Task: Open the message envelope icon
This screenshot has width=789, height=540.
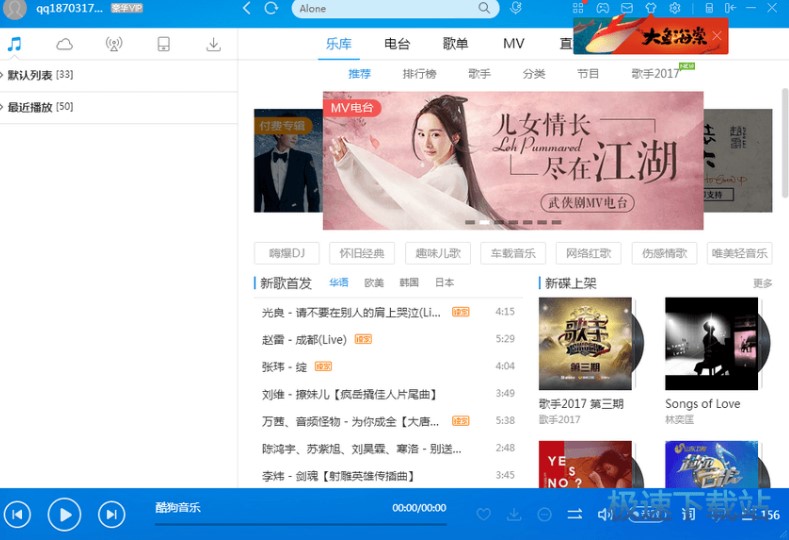Action: pyautogui.click(x=626, y=8)
